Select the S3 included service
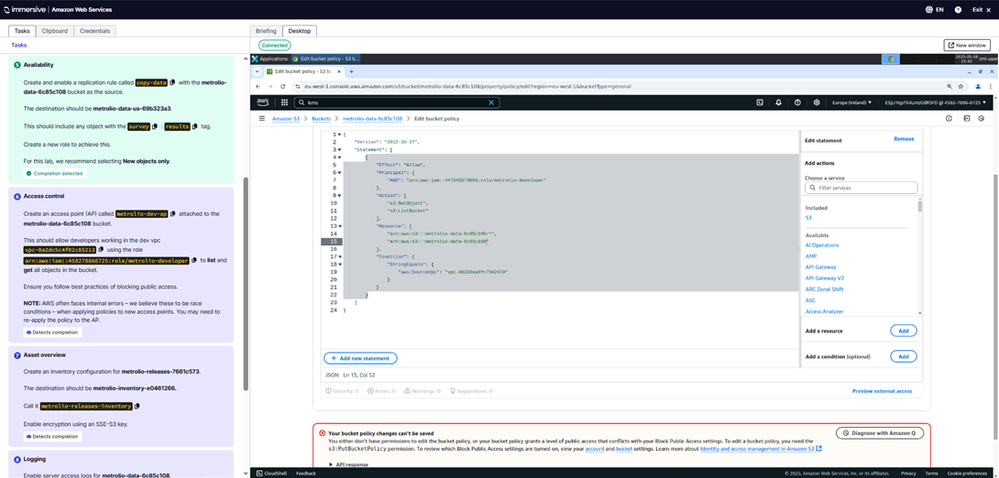This screenshot has width=999, height=478. (x=809, y=218)
